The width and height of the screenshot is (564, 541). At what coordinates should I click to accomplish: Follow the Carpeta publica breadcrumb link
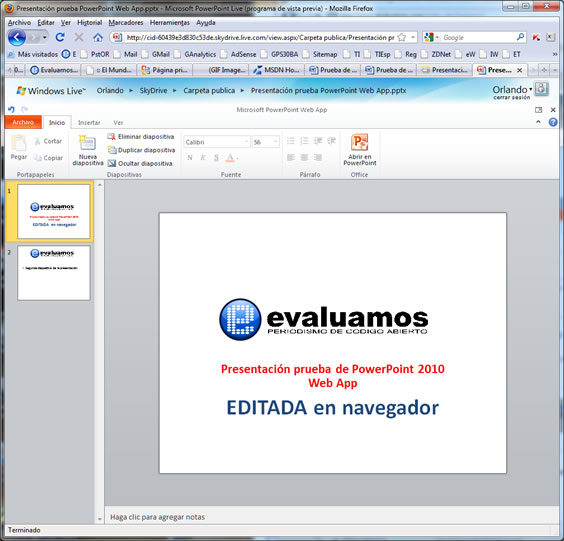[x=209, y=91]
